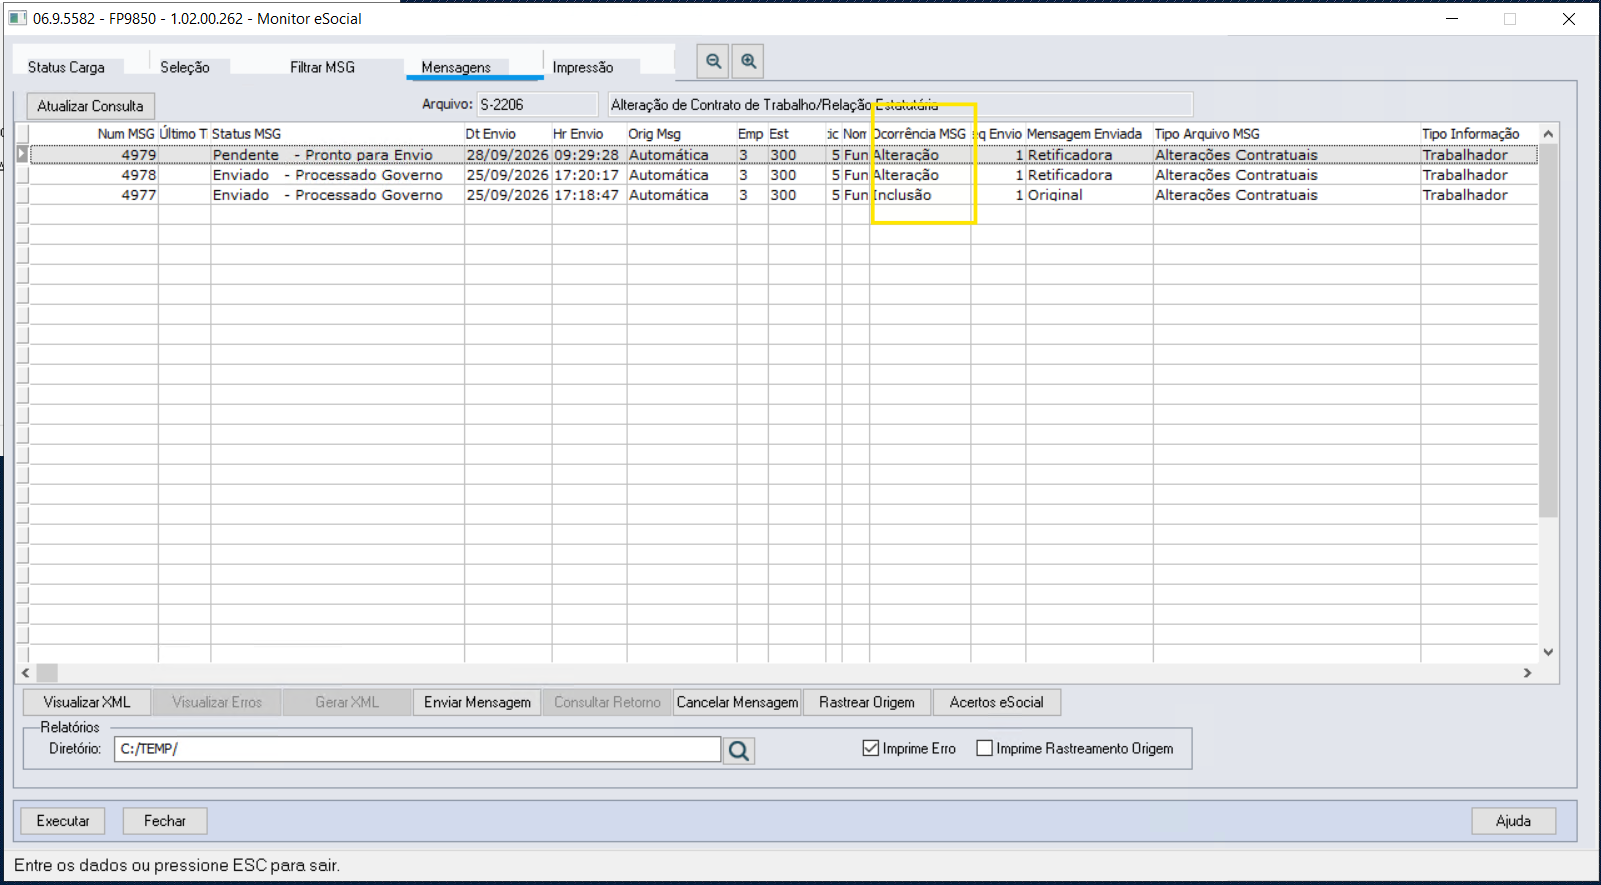Image resolution: width=1601 pixels, height=885 pixels.
Task: Click the Diretório input field
Action: coord(417,749)
